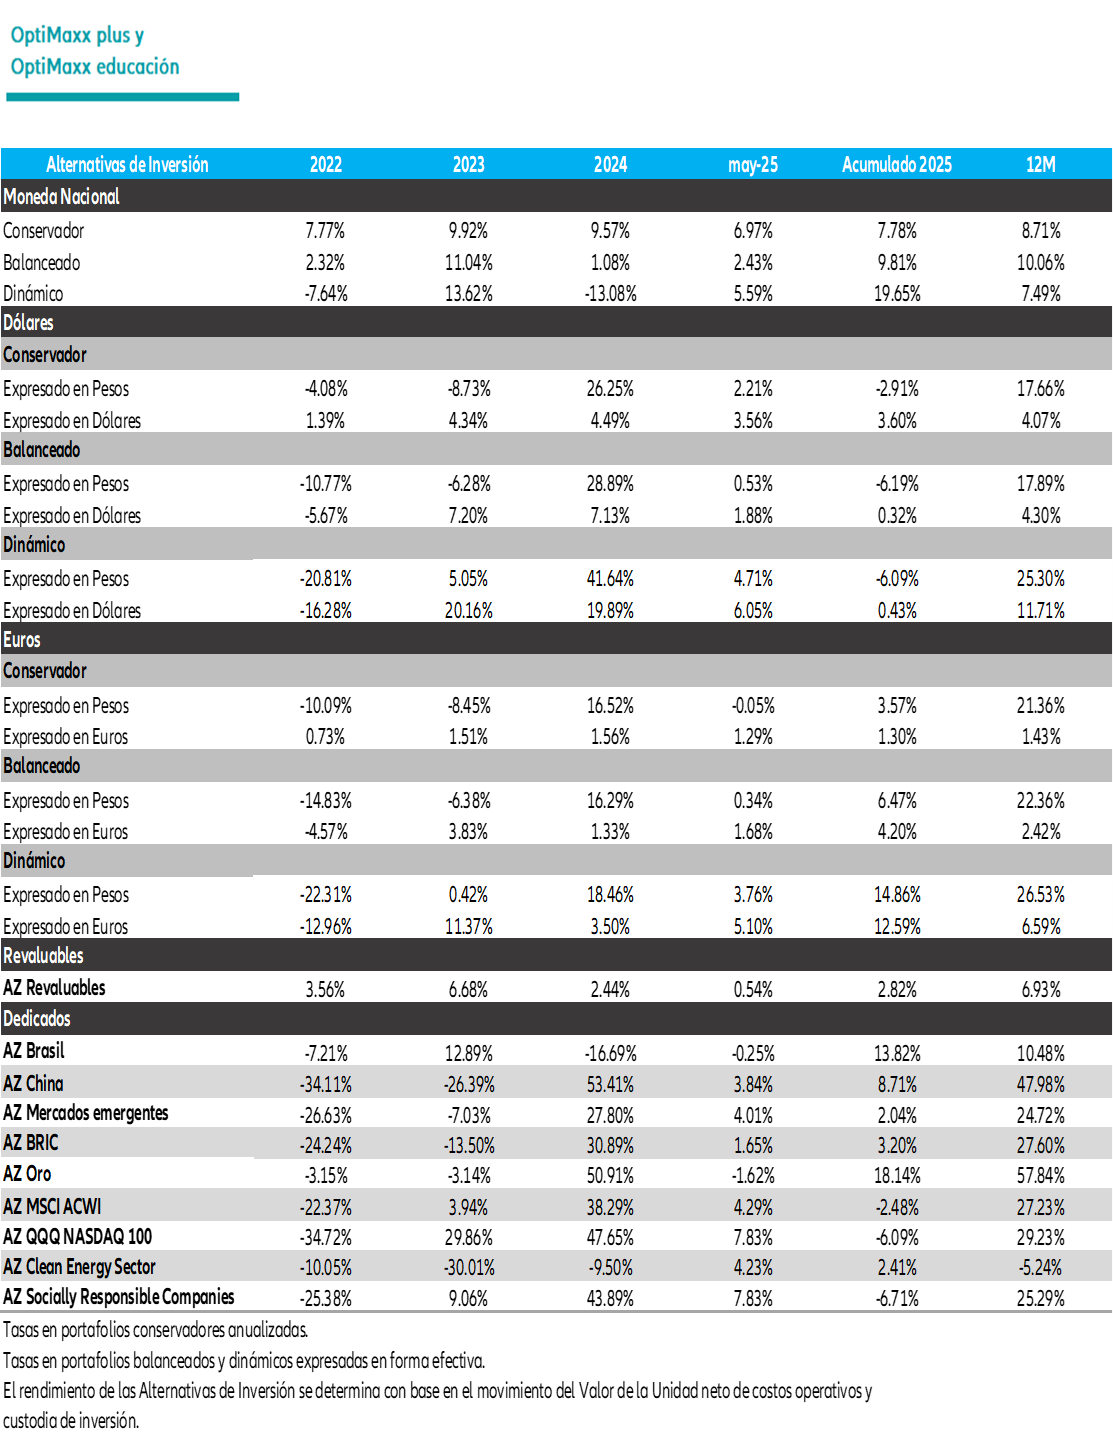The height and width of the screenshot is (1435, 1113).
Task: Click the 47.98% value for AZ China
Action: coord(1041,1085)
